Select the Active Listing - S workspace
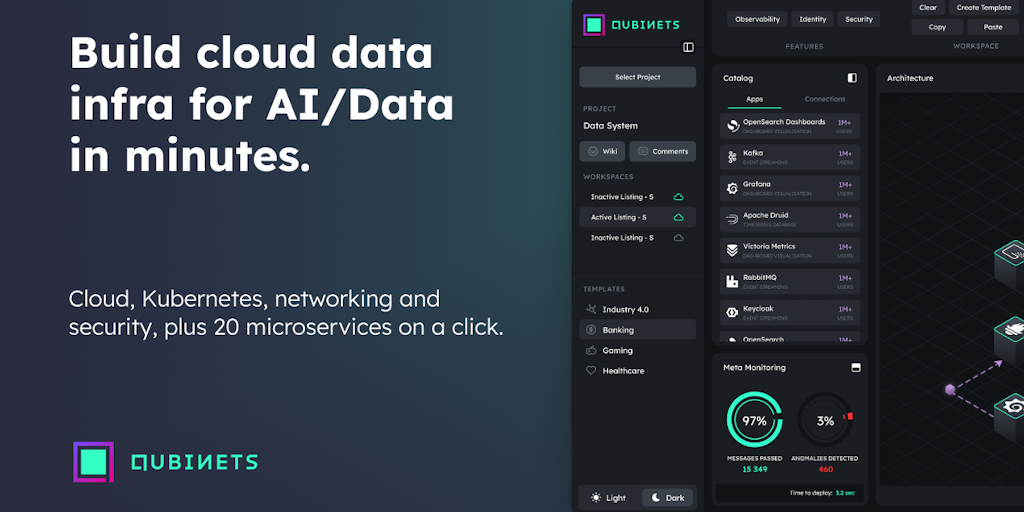 click(x=637, y=217)
